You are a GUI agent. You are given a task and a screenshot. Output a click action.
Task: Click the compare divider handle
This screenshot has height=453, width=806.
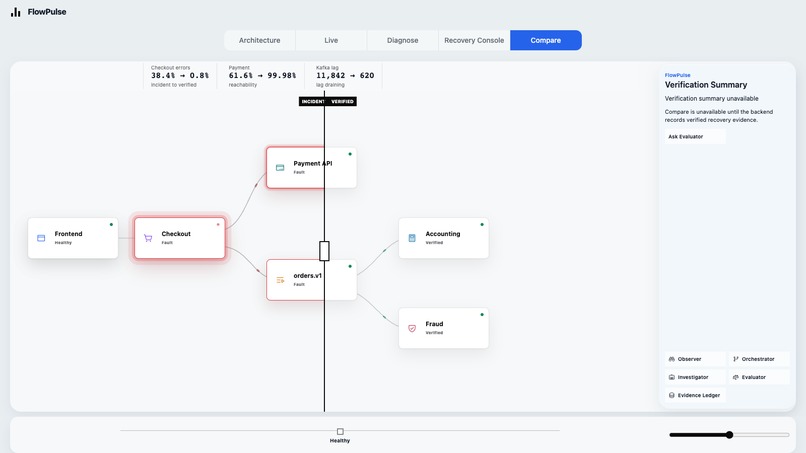324,251
